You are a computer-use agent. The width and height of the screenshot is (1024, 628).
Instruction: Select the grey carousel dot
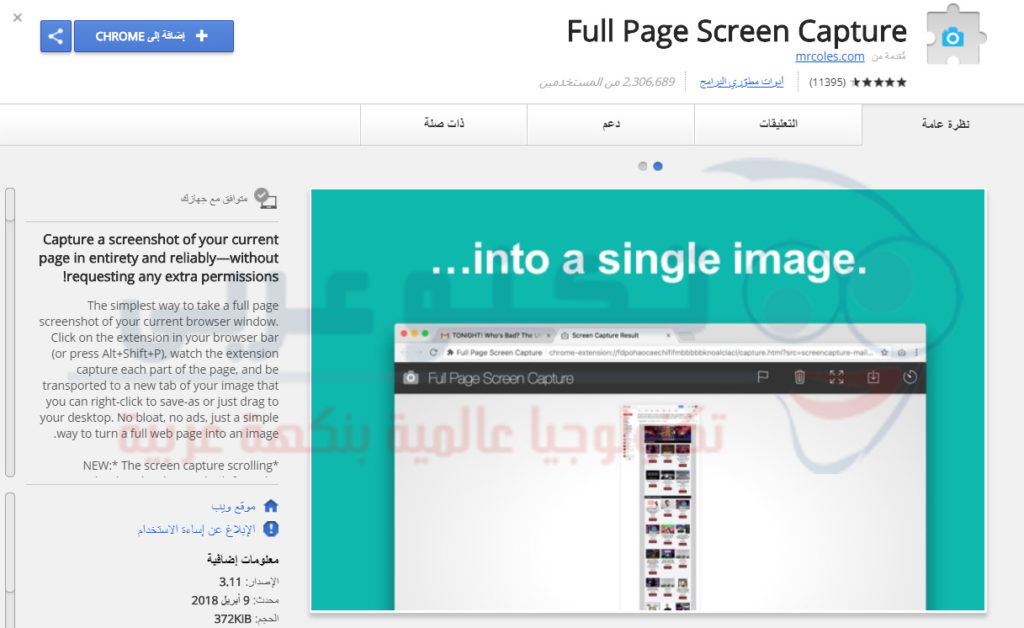click(x=643, y=166)
